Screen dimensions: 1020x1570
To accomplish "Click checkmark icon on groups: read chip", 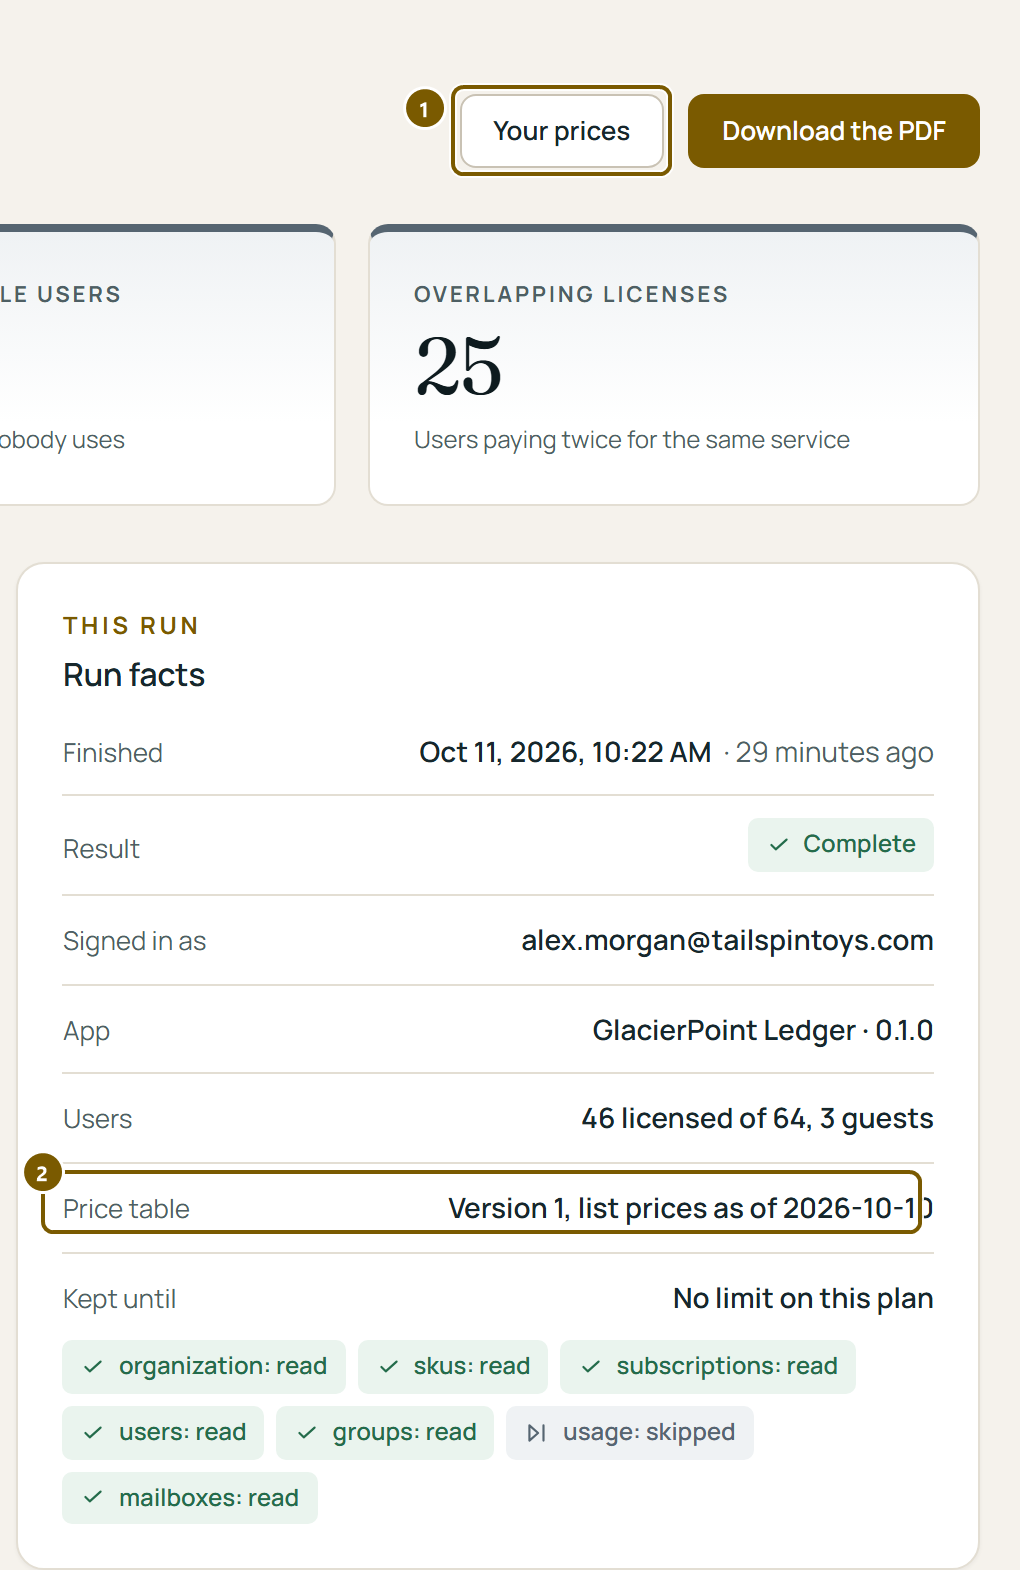I will coord(307,1432).
